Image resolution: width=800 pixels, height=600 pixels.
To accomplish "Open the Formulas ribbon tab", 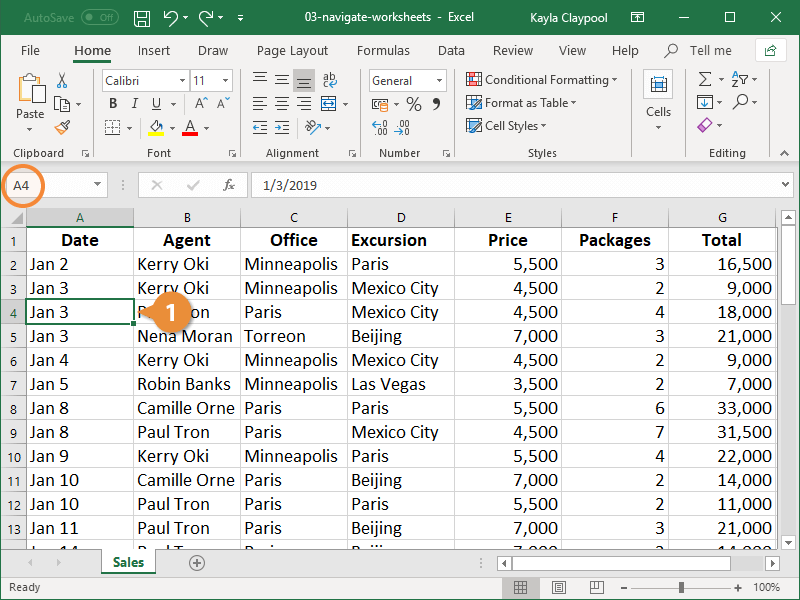I will 383,51.
